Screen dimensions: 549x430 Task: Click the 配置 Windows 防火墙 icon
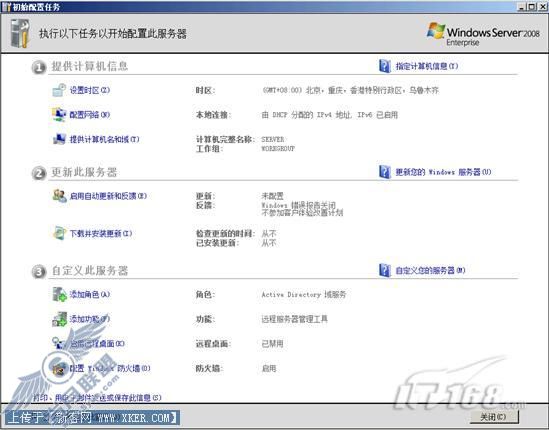[x=59, y=368]
